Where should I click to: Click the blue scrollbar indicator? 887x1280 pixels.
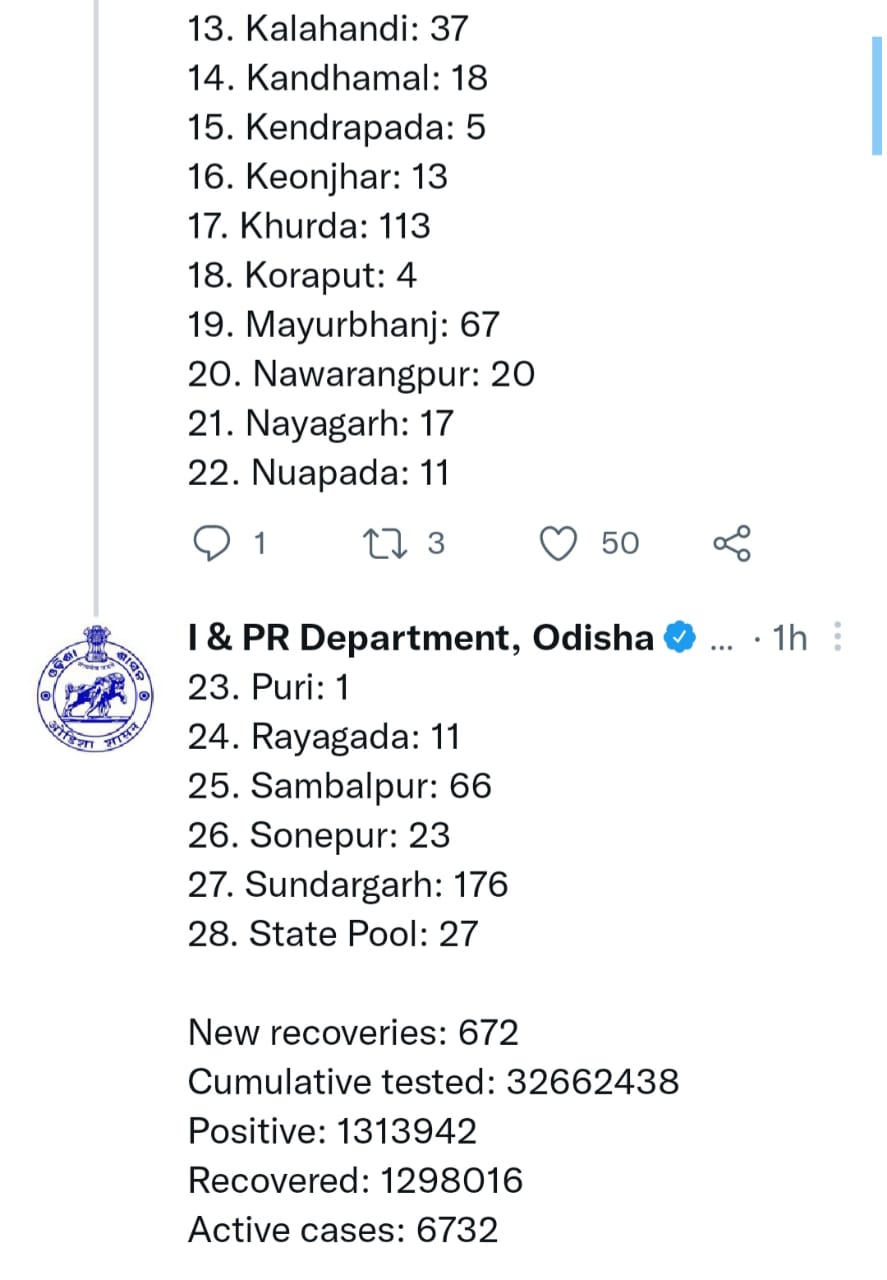[877, 95]
